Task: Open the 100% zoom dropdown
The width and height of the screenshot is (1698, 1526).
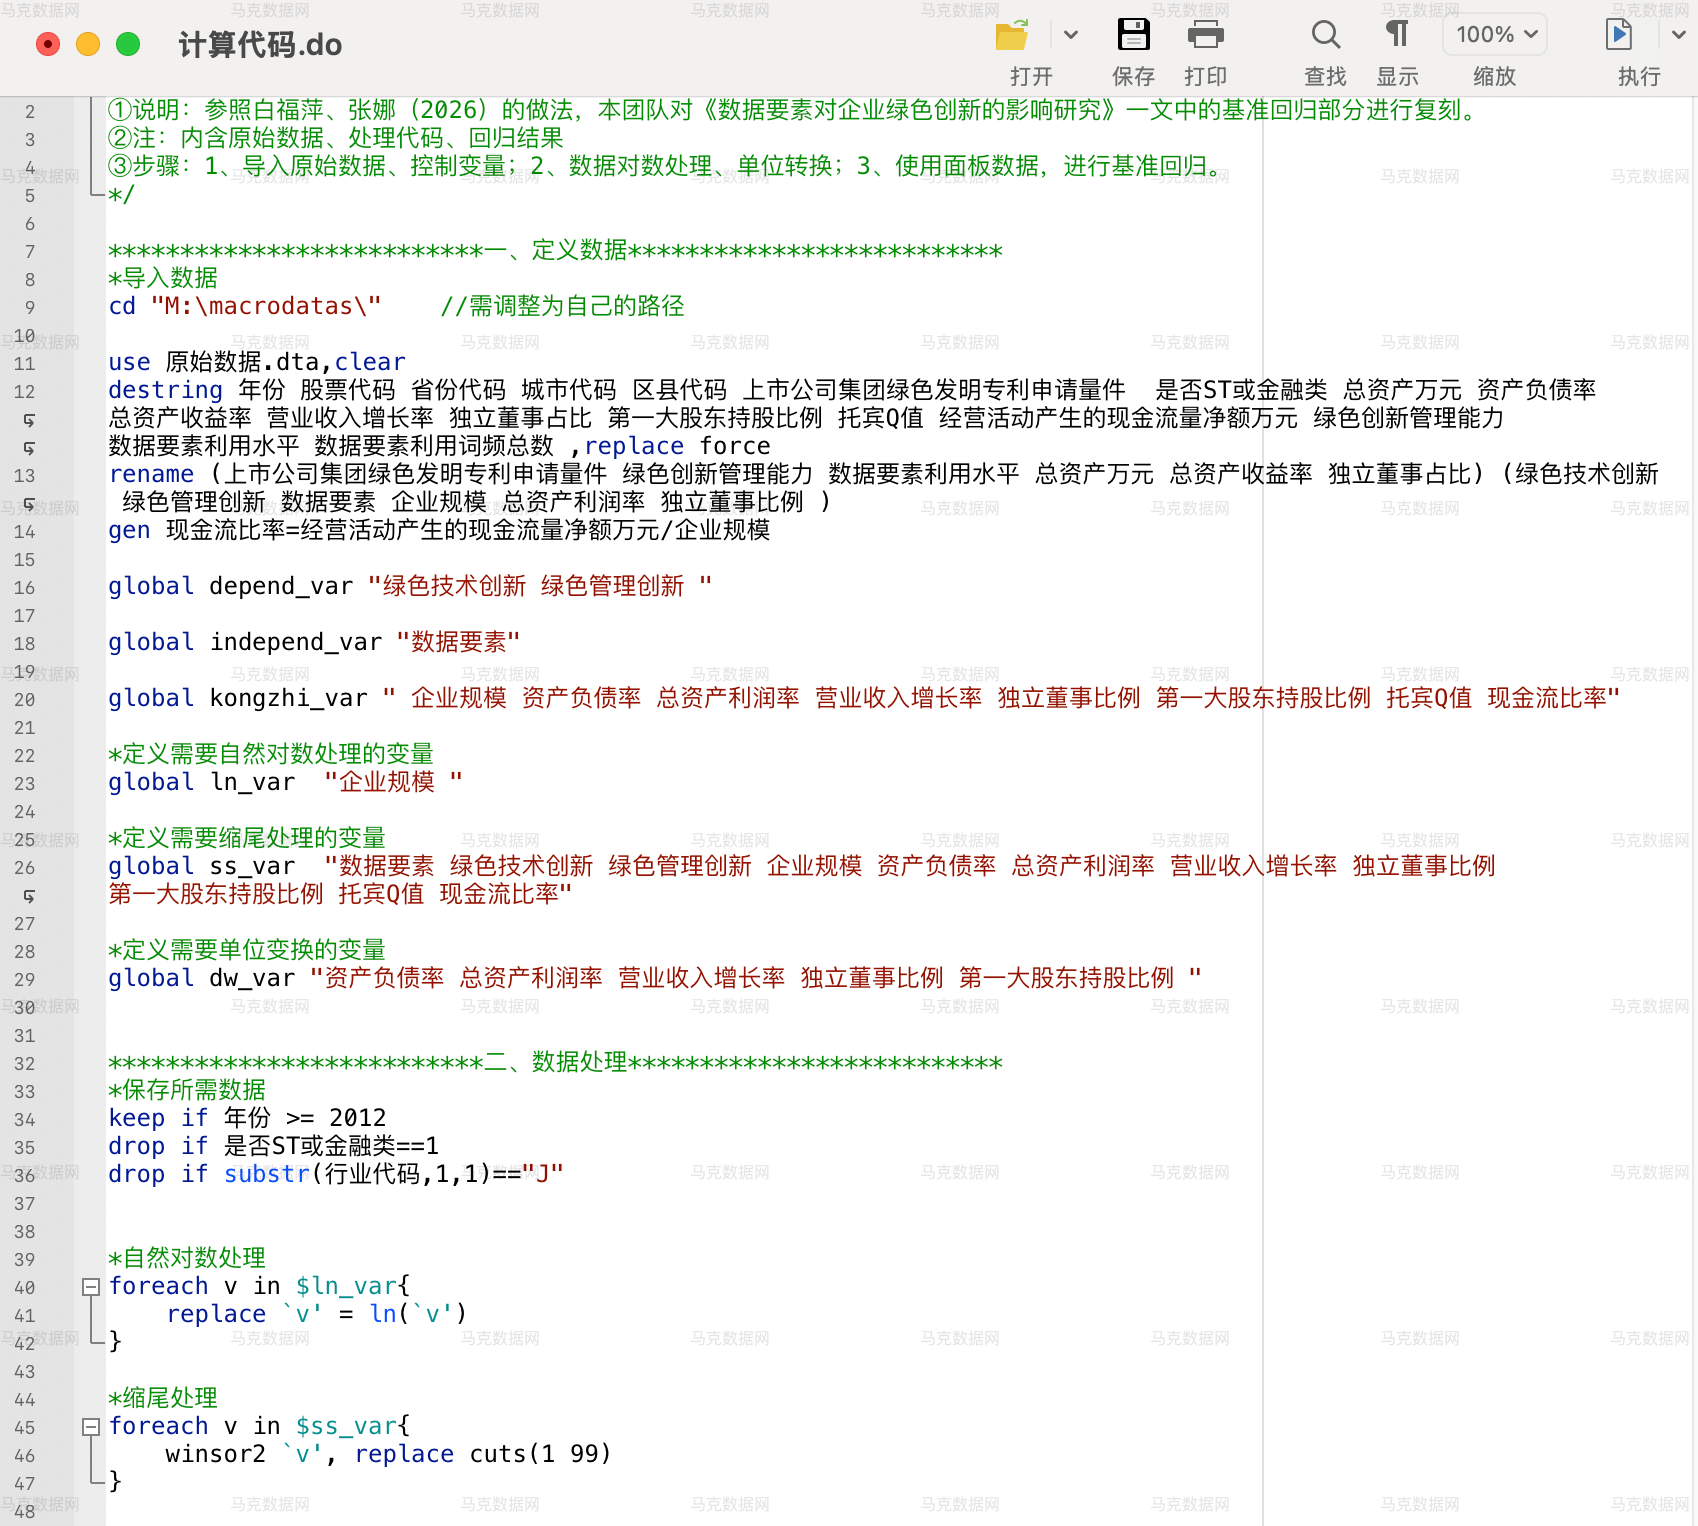Action: coord(1495,35)
